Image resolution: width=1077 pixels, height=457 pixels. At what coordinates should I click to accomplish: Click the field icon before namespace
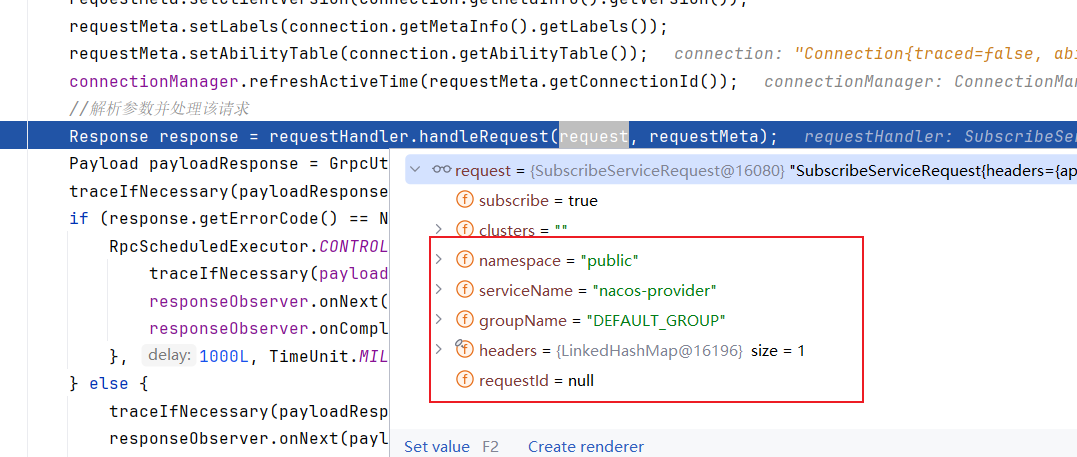[x=464, y=260]
